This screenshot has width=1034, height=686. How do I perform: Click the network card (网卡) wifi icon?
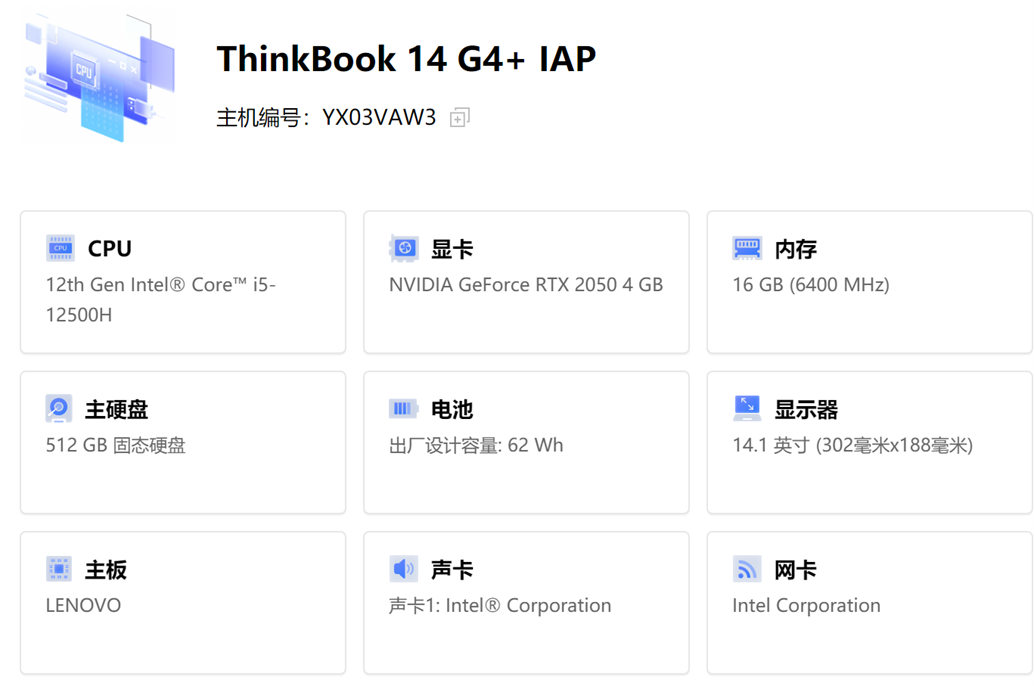(747, 569)
